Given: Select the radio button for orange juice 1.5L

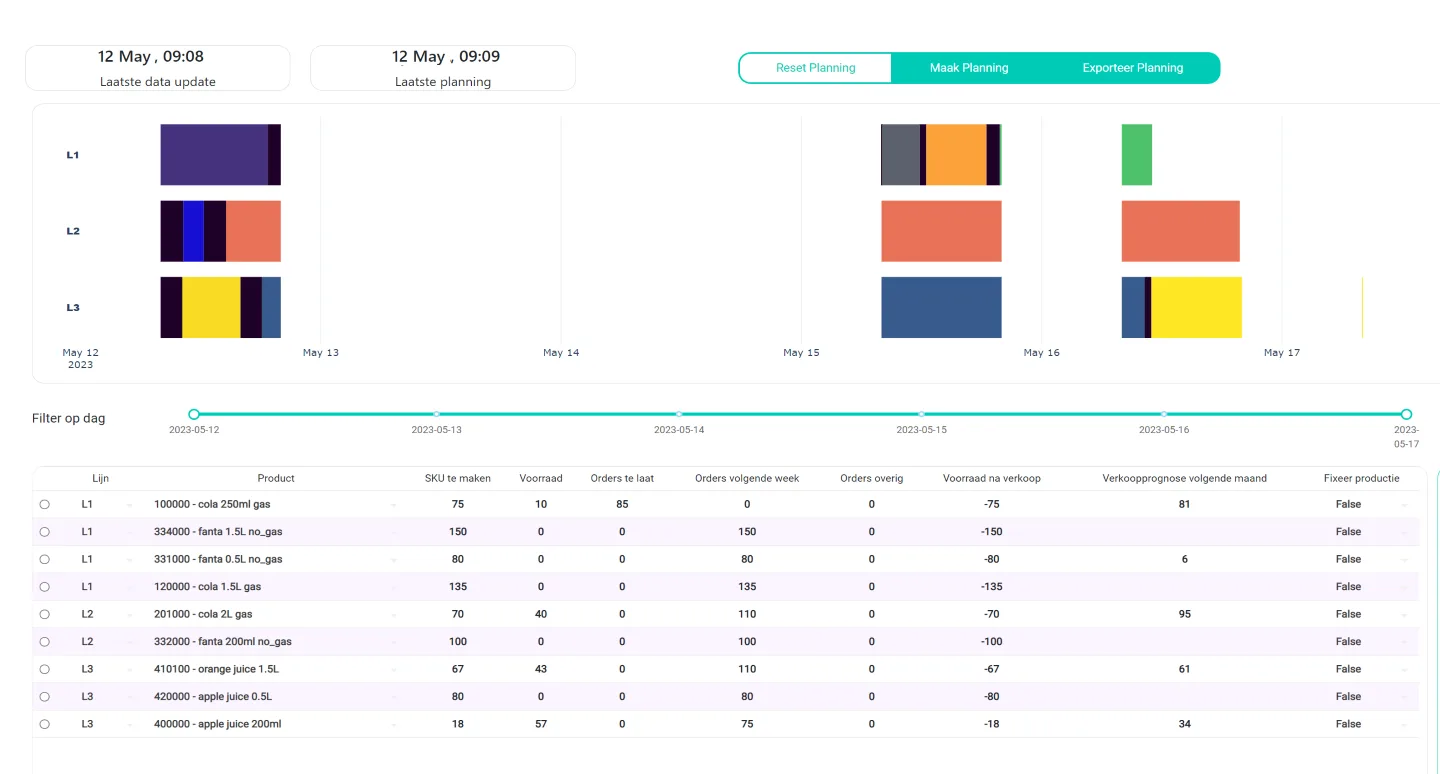Looking at the screenshot, I should point(44,670).
